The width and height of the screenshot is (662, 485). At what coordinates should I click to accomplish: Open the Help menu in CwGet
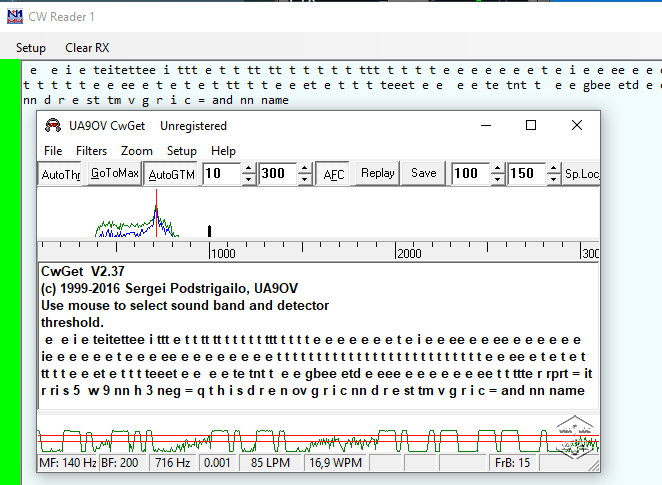coord(223,151)
